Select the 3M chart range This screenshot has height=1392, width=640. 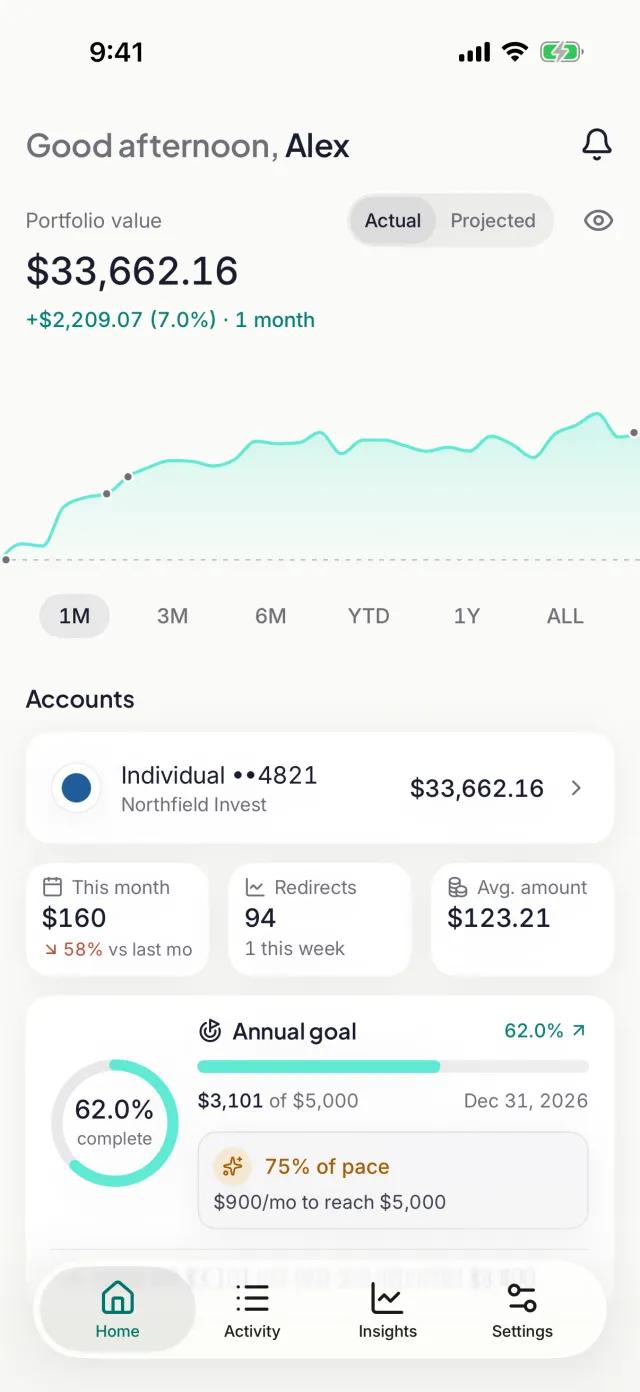(173, 616)
